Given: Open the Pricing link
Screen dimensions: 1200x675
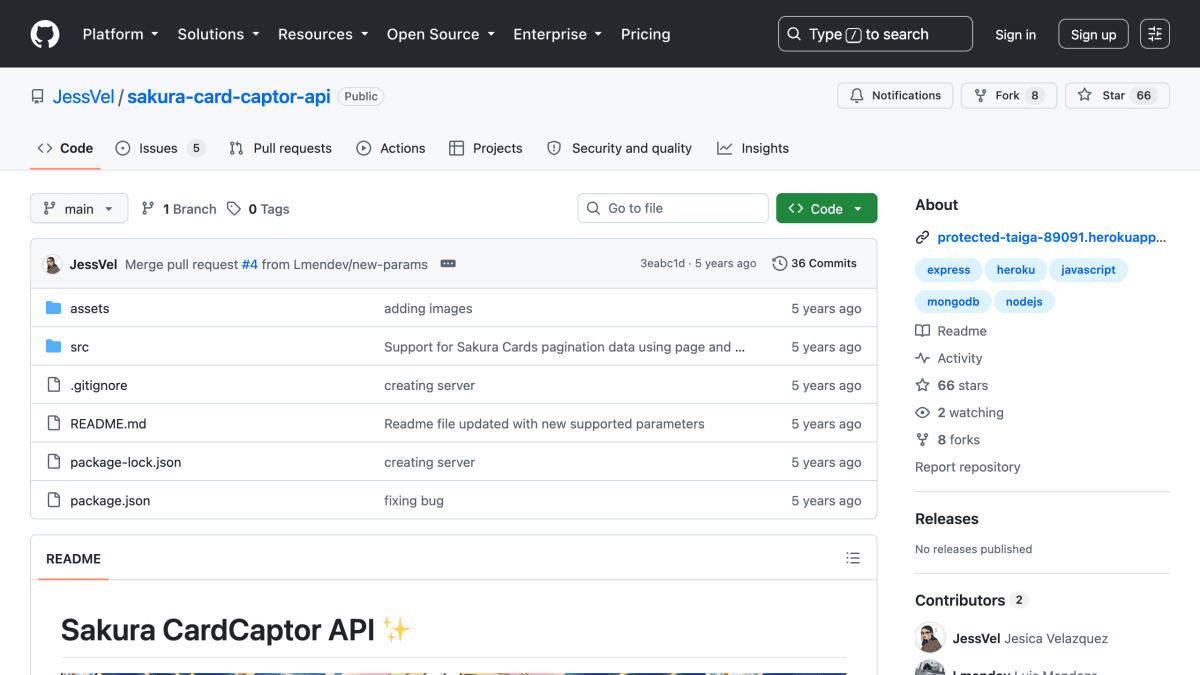Looking at the screenshot, I should [x=645, y=34].
